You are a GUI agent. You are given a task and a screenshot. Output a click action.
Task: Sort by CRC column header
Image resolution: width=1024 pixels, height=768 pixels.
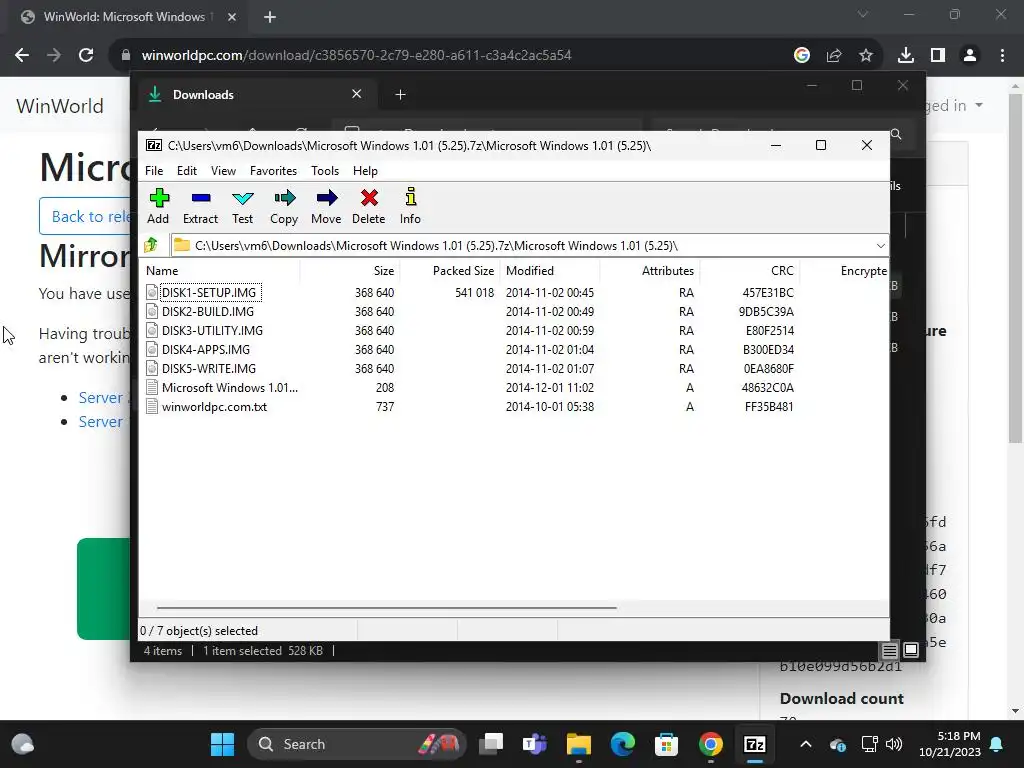click(750, 270)
